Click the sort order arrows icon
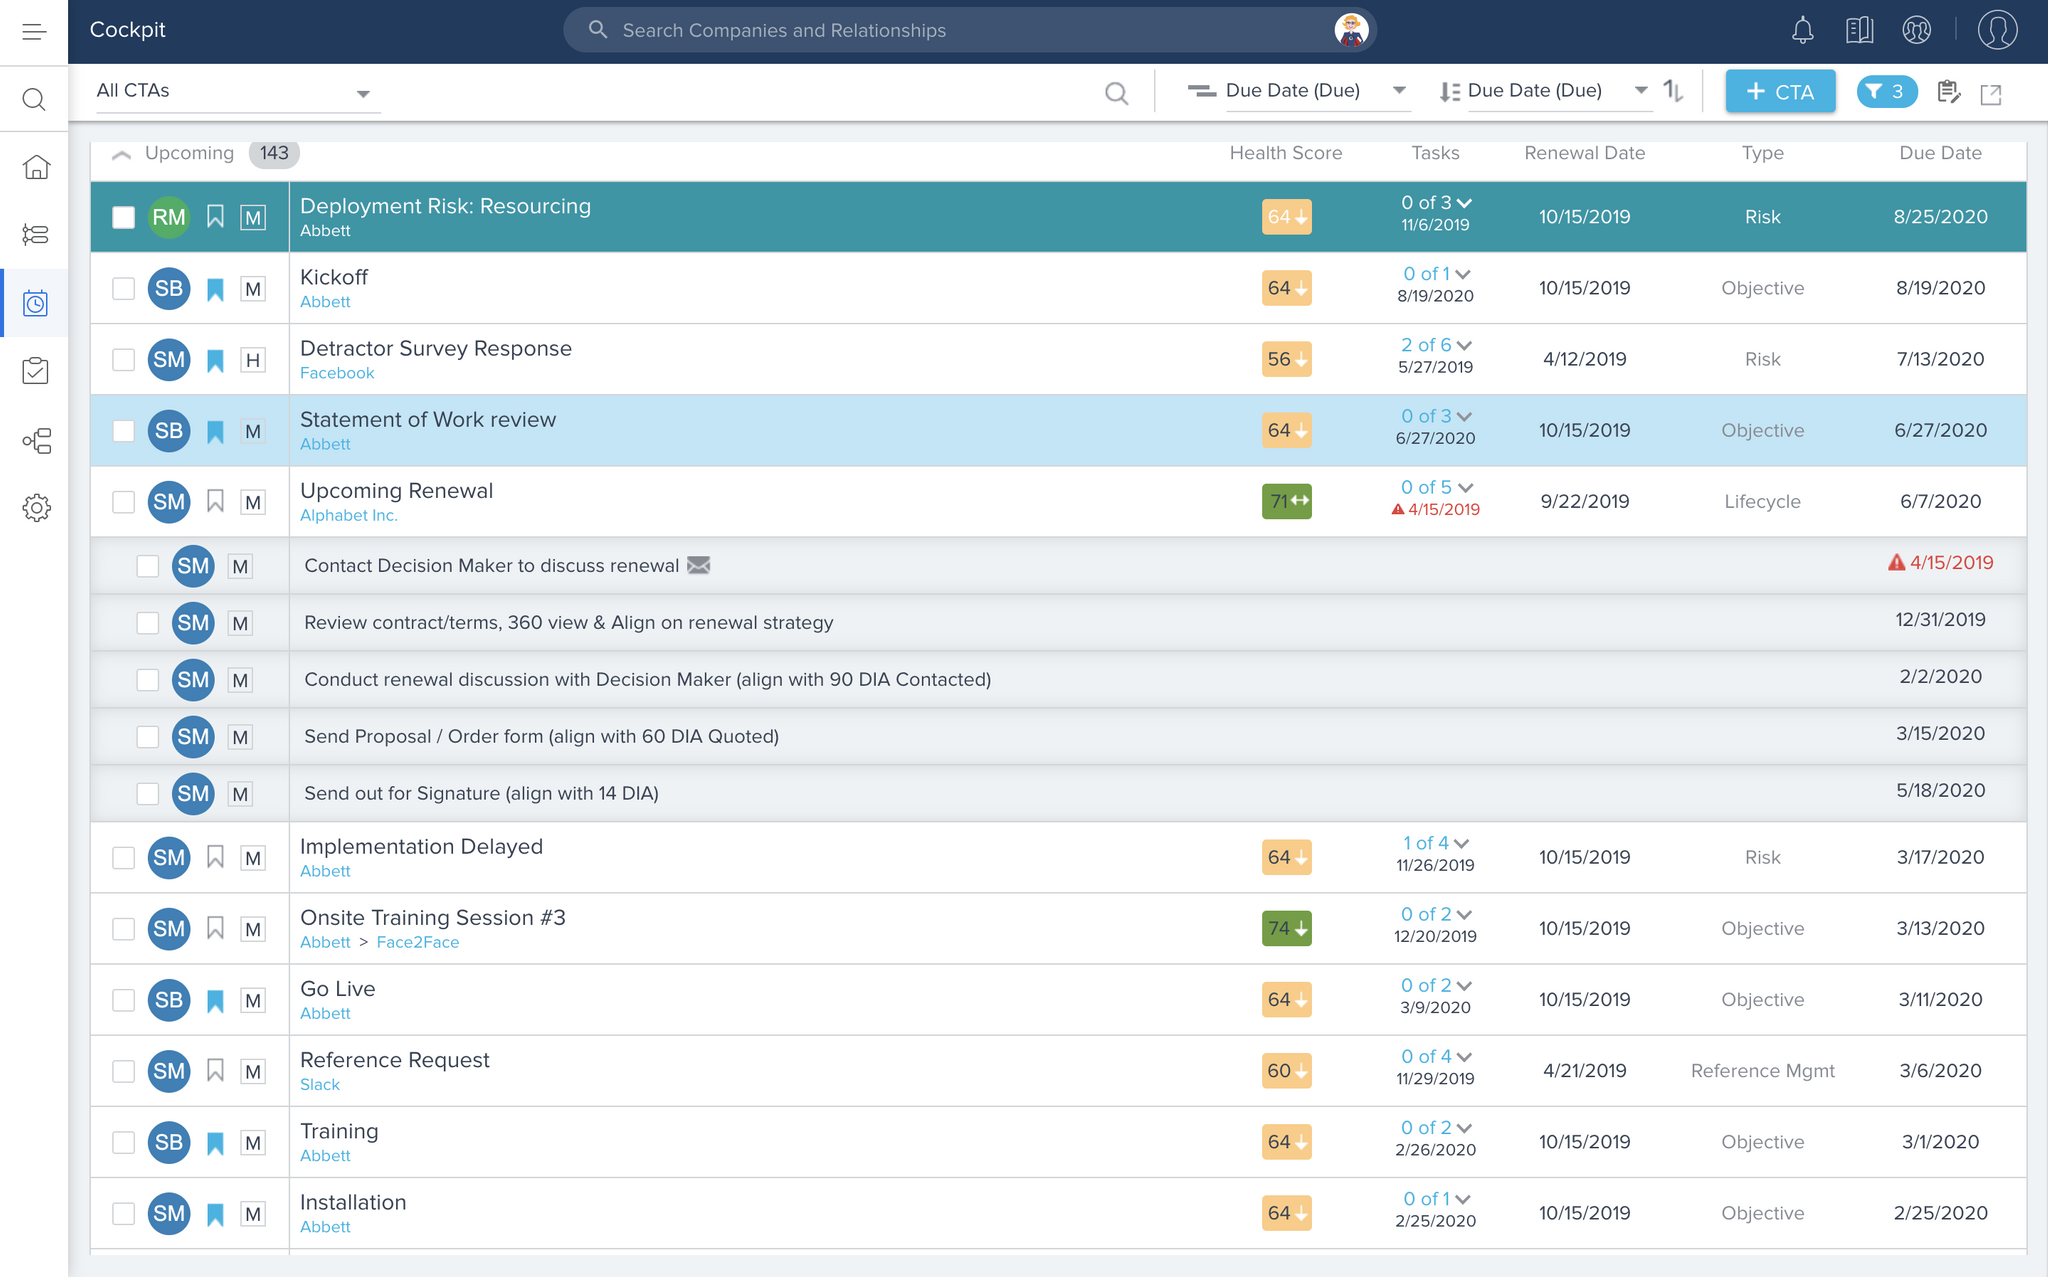Image resolution: width=2048 pixels, height=1277 pixels. tap(1673, 92)
